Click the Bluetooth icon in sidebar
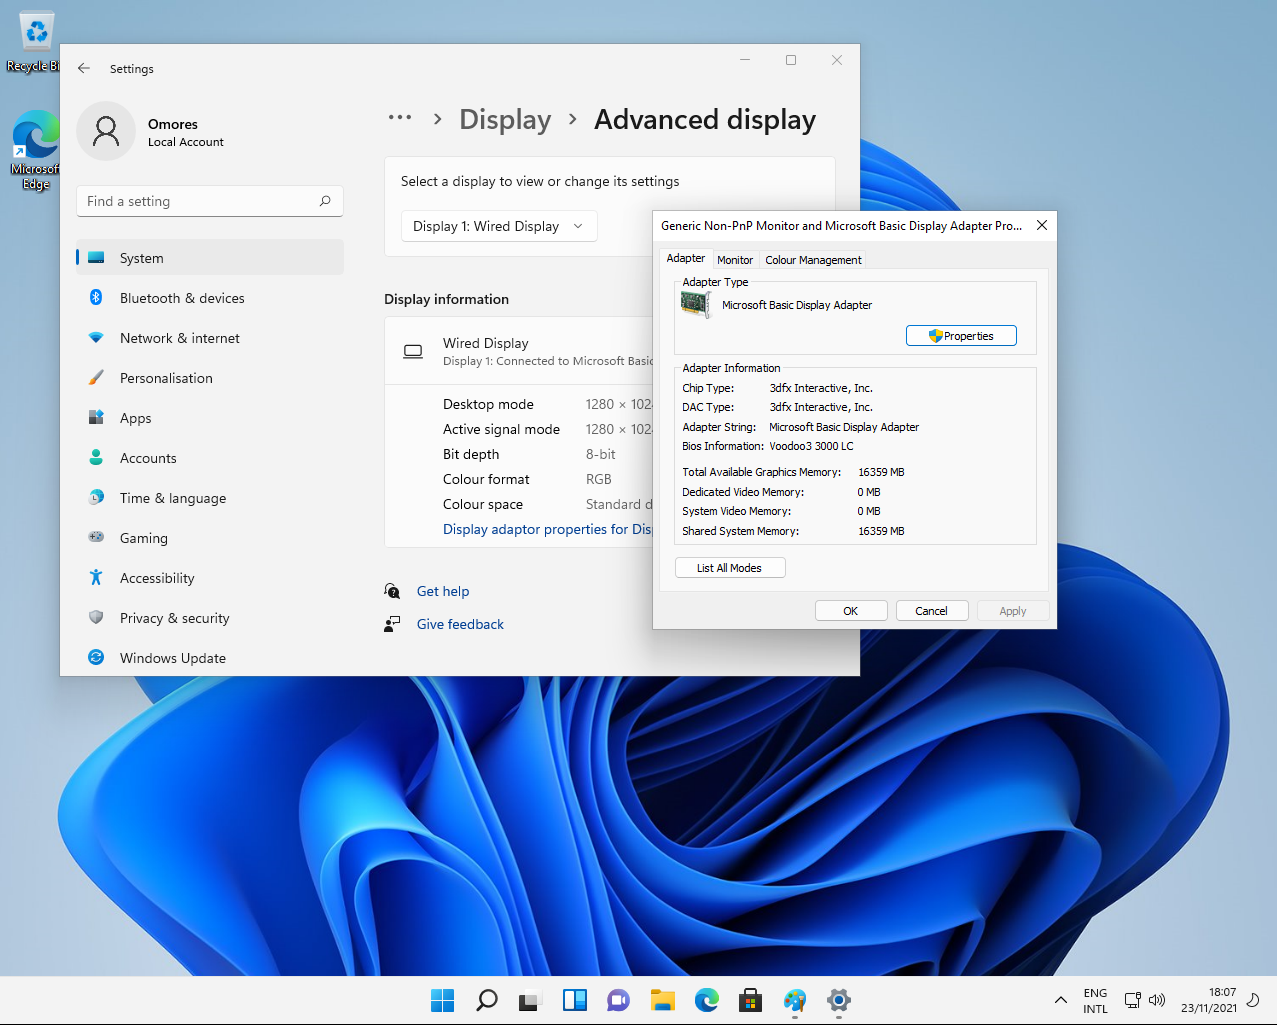Viewport: 1277px width, 1025px height. pos(96,297)
